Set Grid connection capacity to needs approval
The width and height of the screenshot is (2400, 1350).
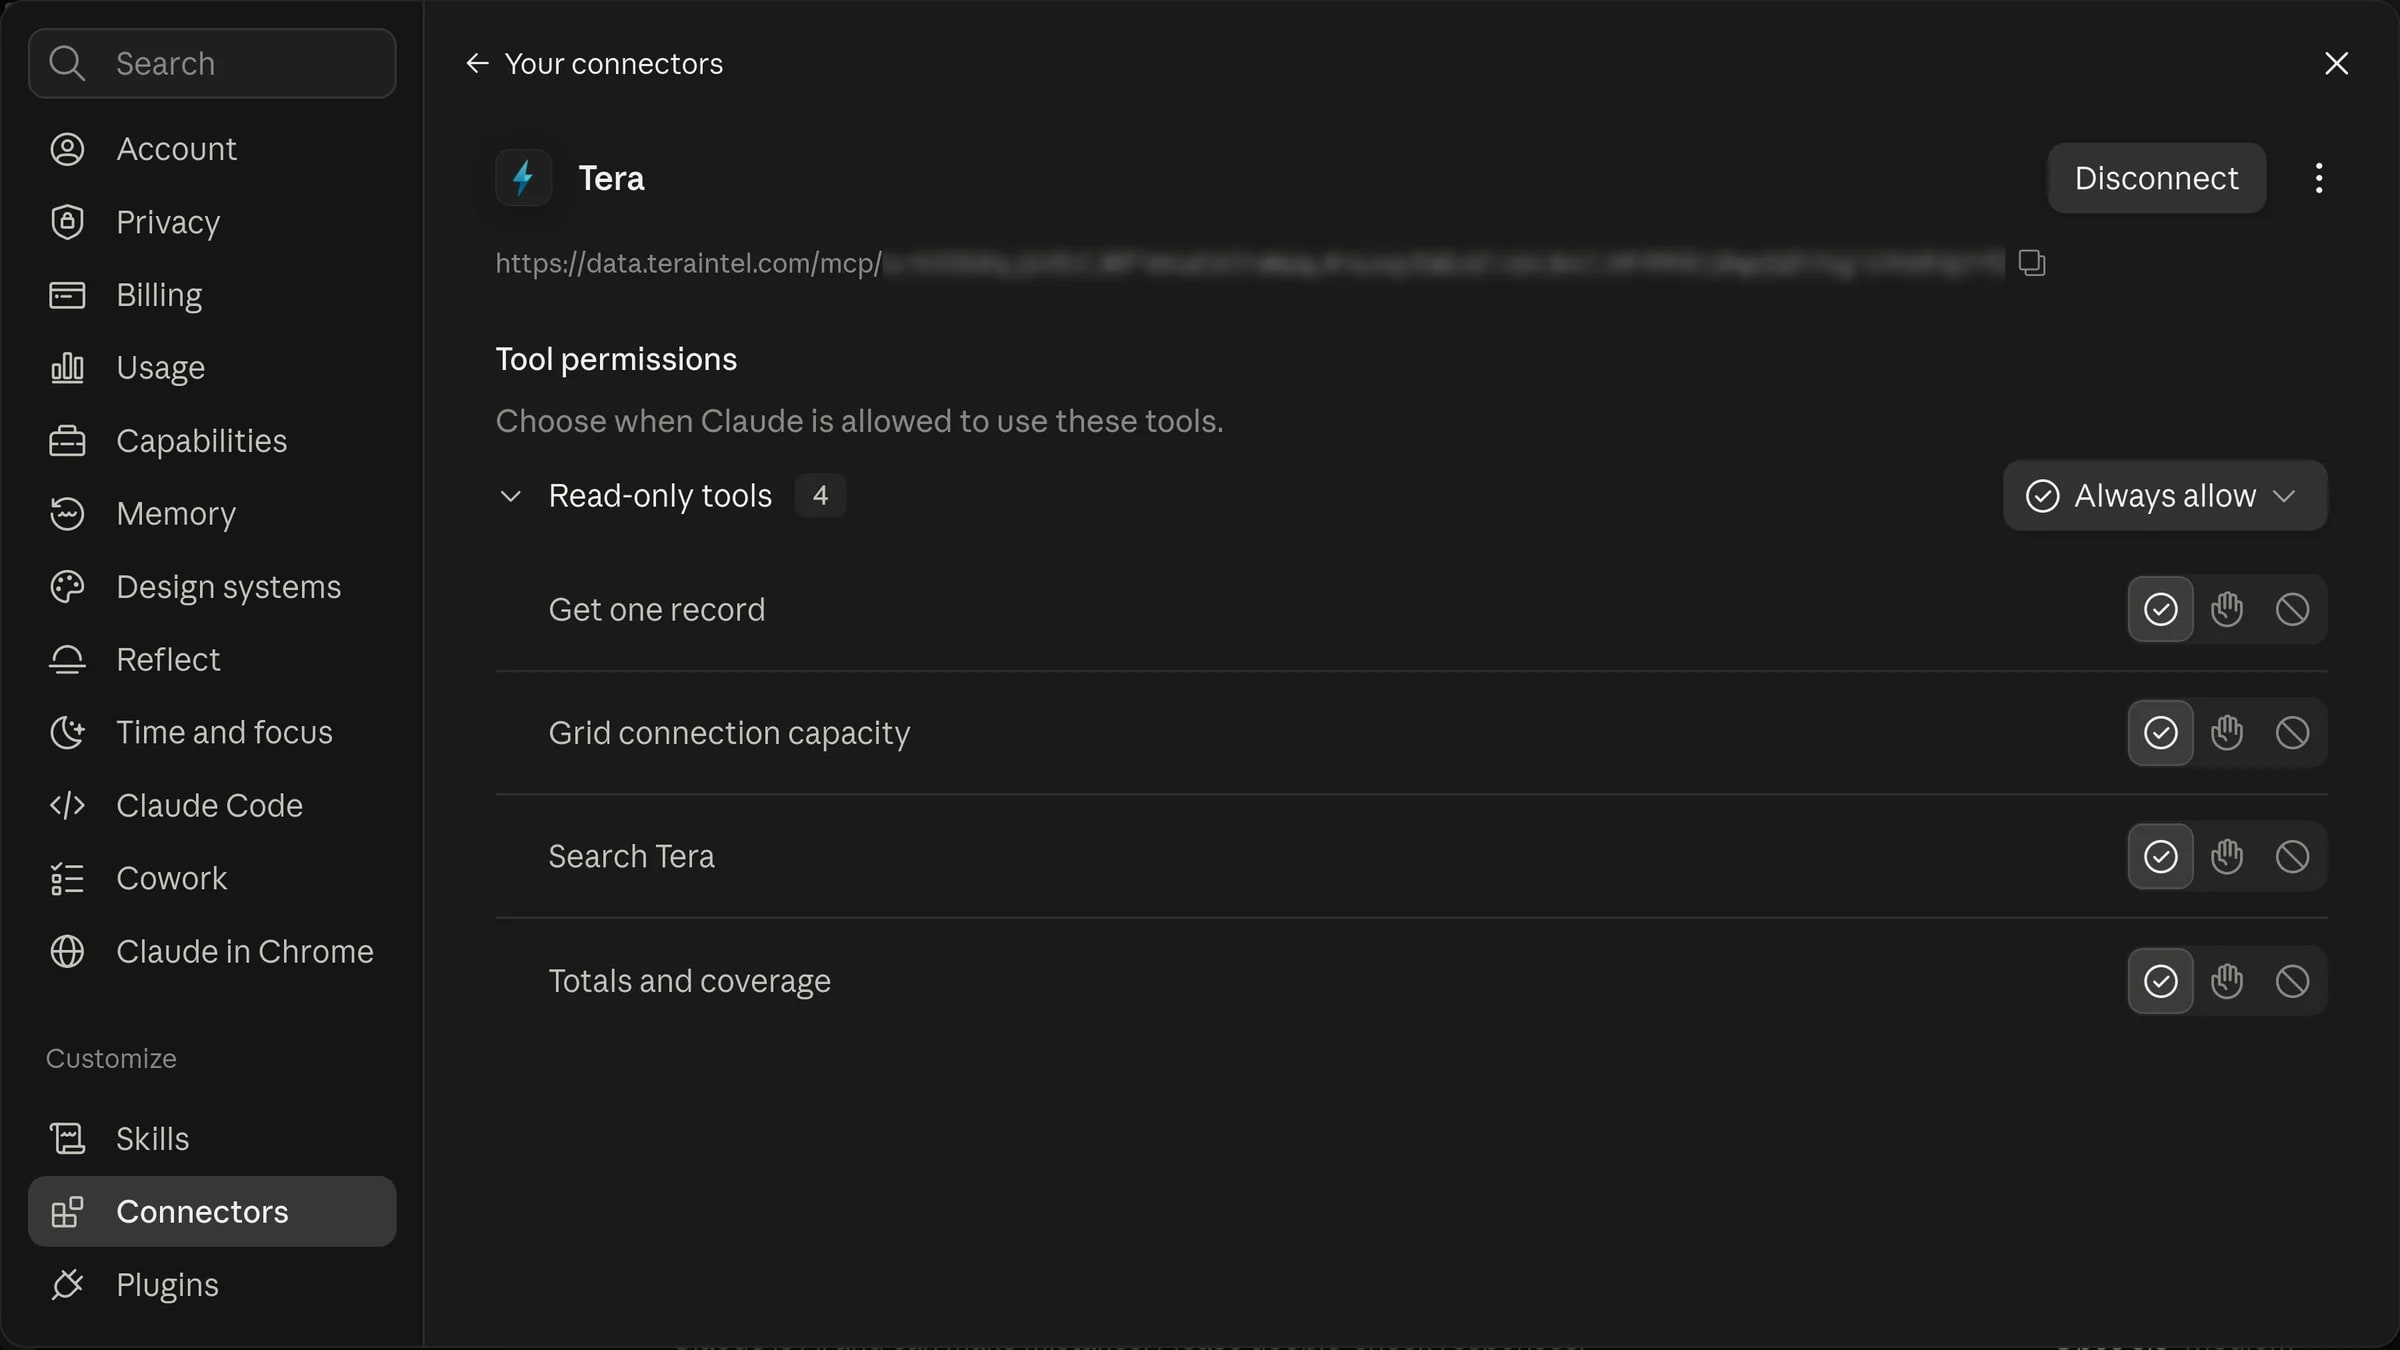[2227, 733]
